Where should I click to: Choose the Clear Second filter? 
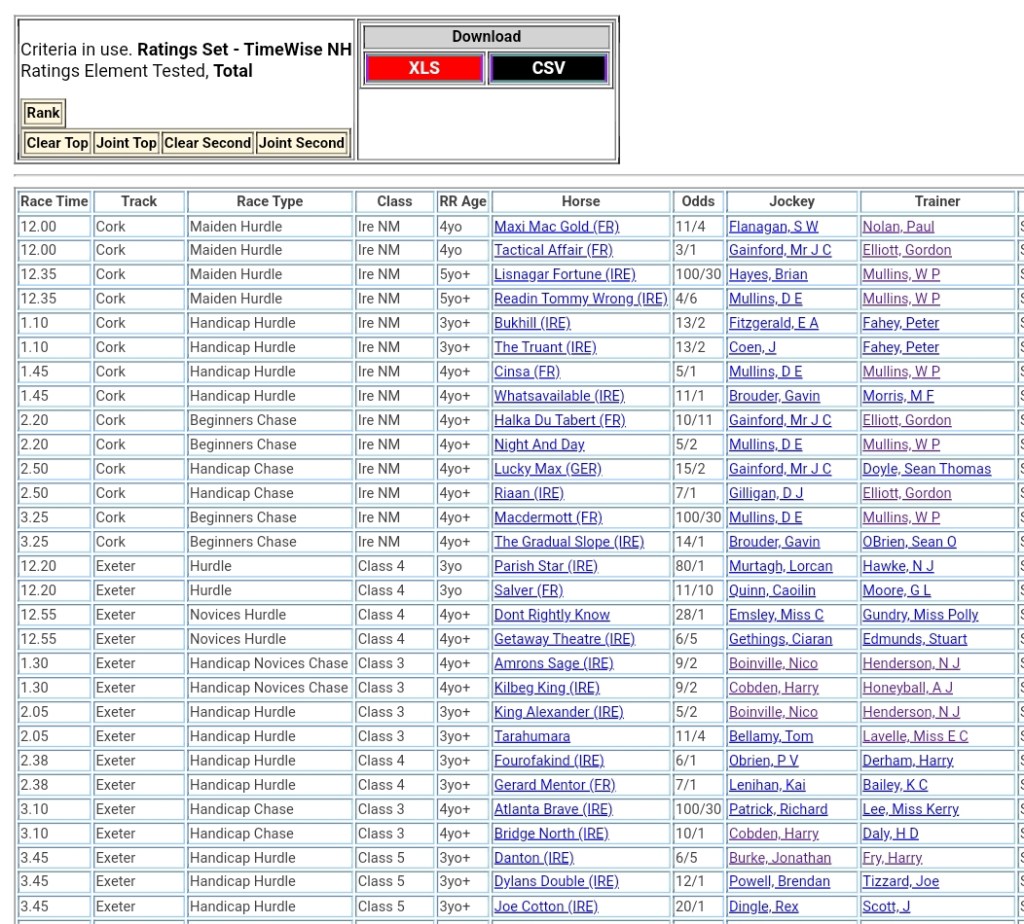click(x=207, y=143)
